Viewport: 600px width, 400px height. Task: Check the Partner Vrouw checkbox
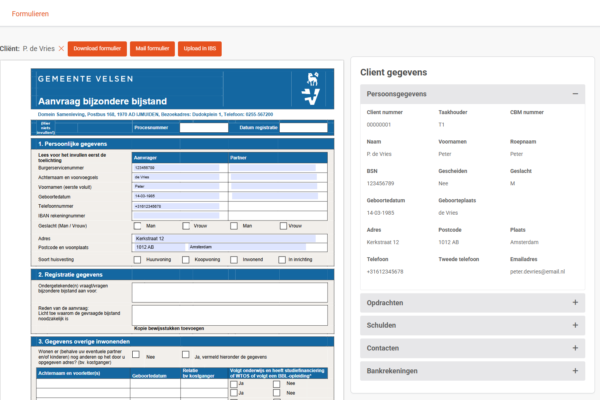283,226
